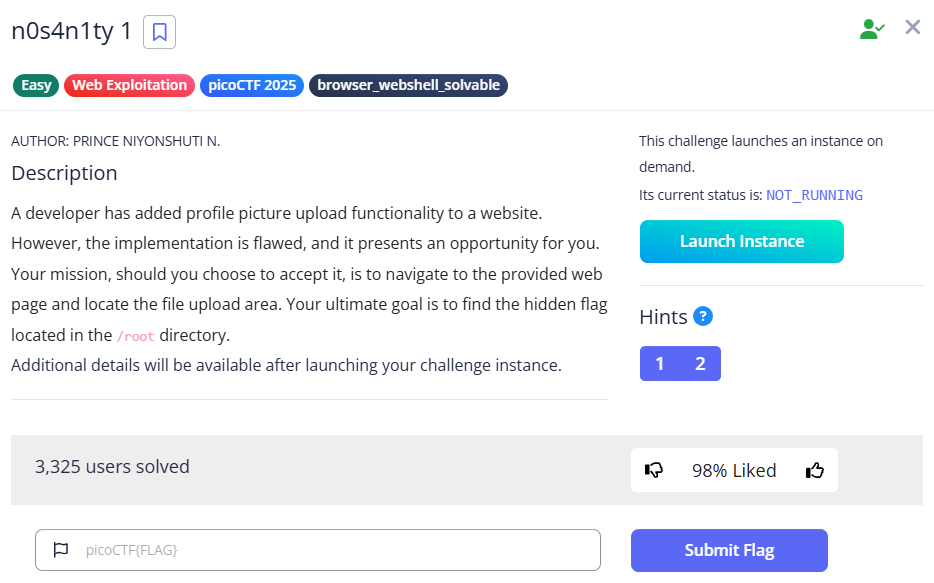
Task: Click the thumbs down icon to dislike
Action: [655, 469]
